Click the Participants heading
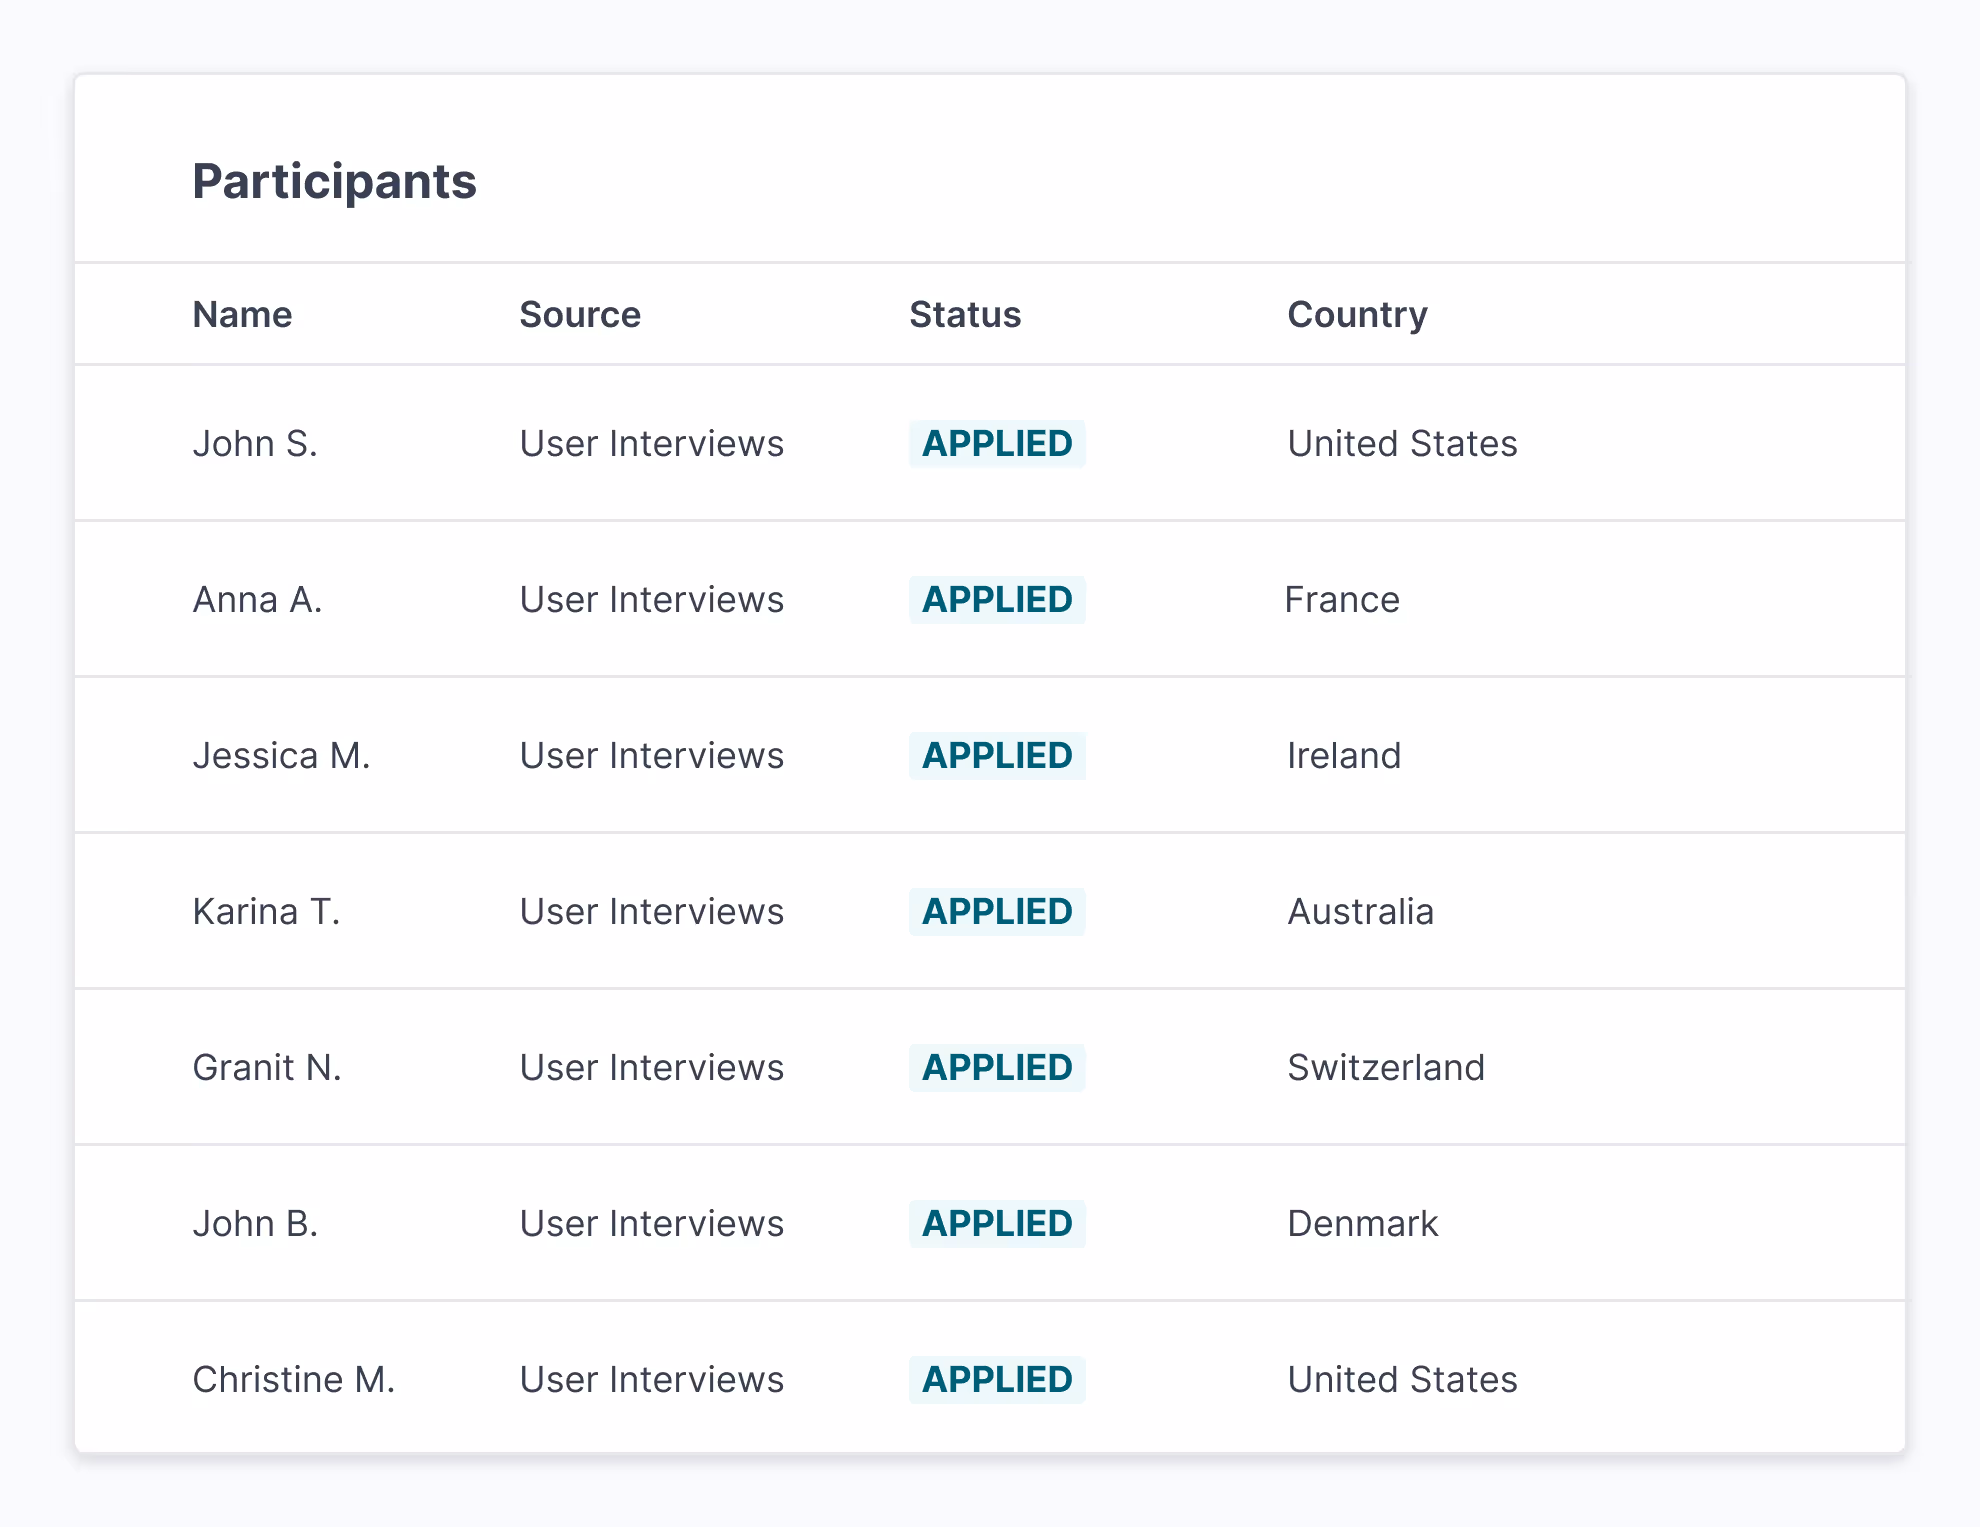Screen dimensions: 1980x1527 coord(334,181)
